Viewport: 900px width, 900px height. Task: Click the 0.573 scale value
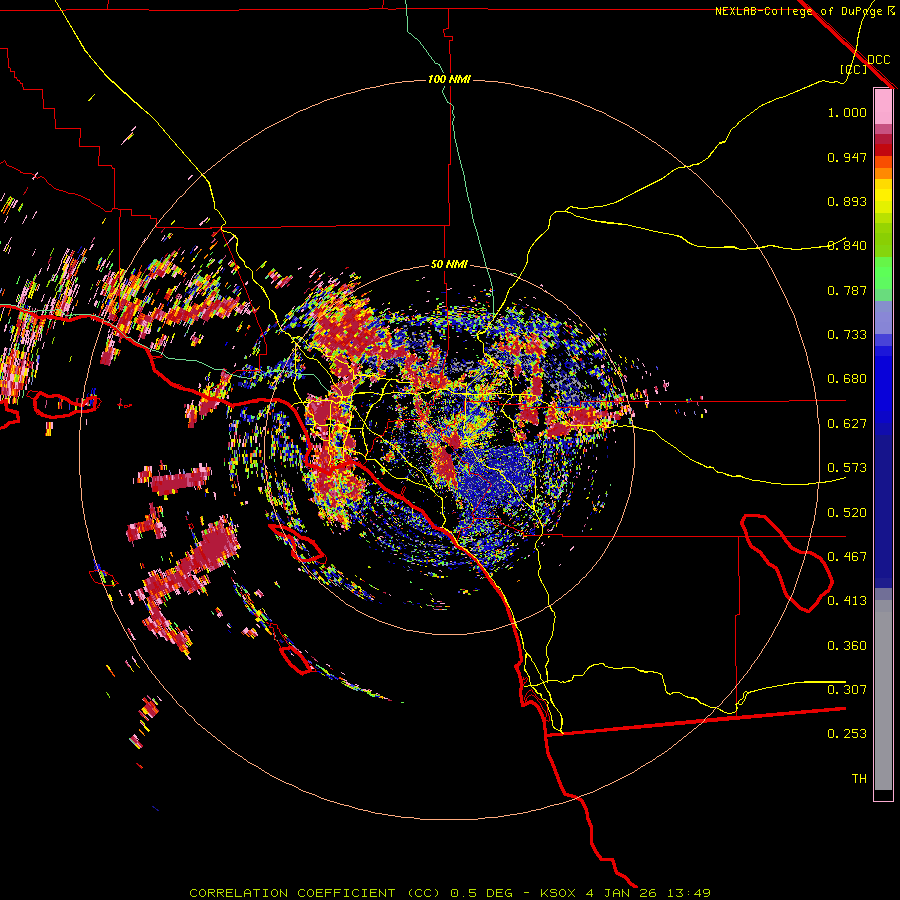point(847,468)
